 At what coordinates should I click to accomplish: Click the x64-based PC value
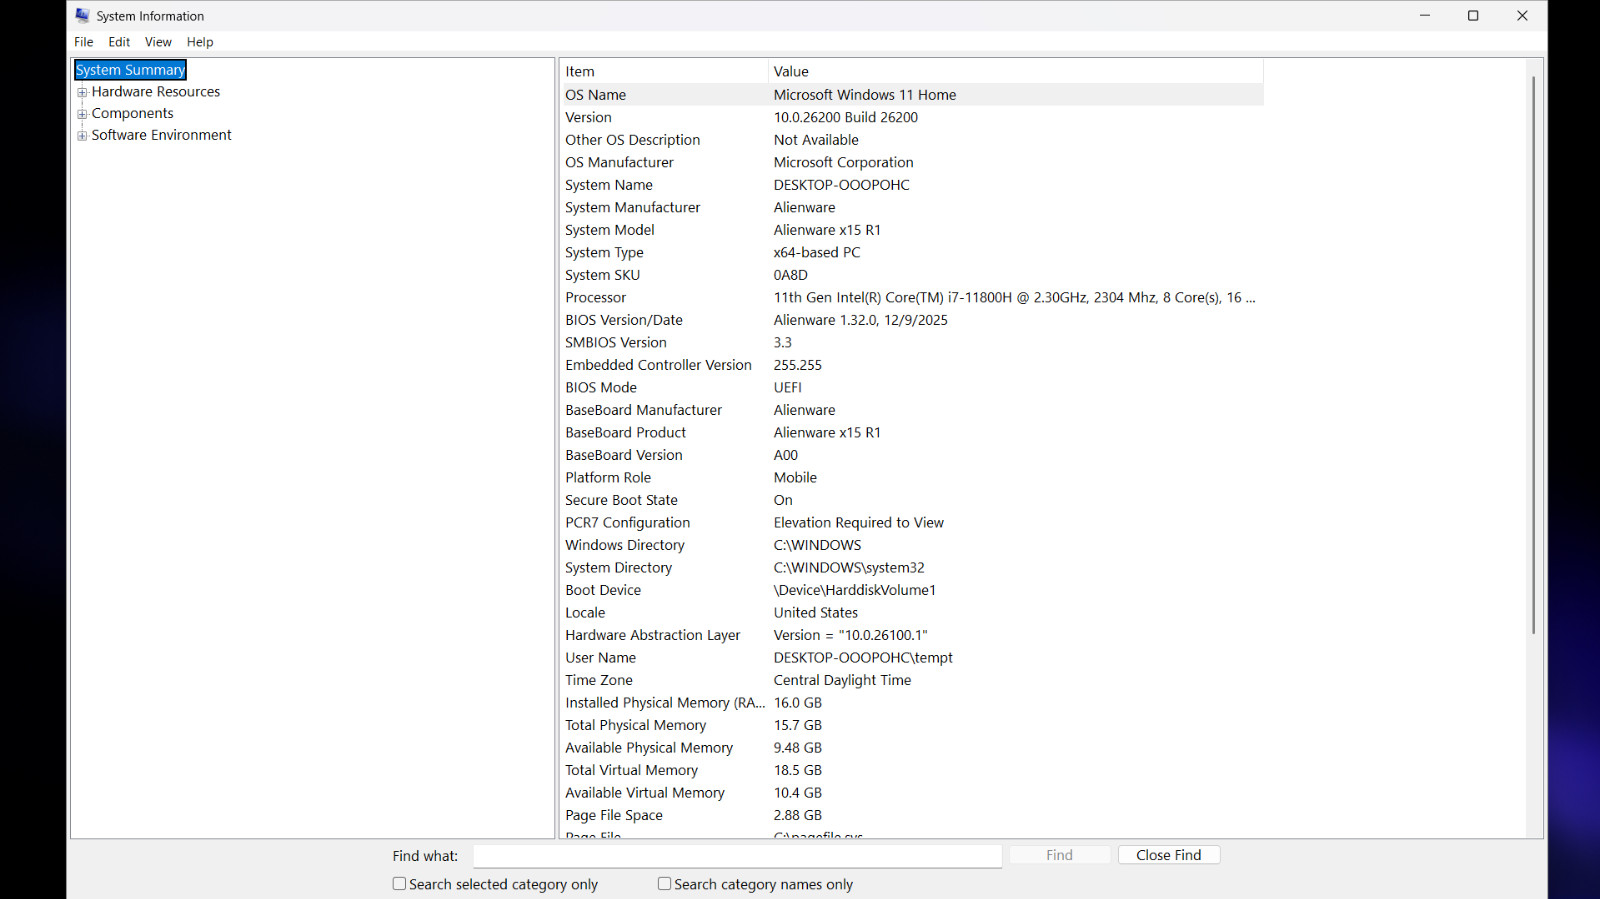coord(817,253)
